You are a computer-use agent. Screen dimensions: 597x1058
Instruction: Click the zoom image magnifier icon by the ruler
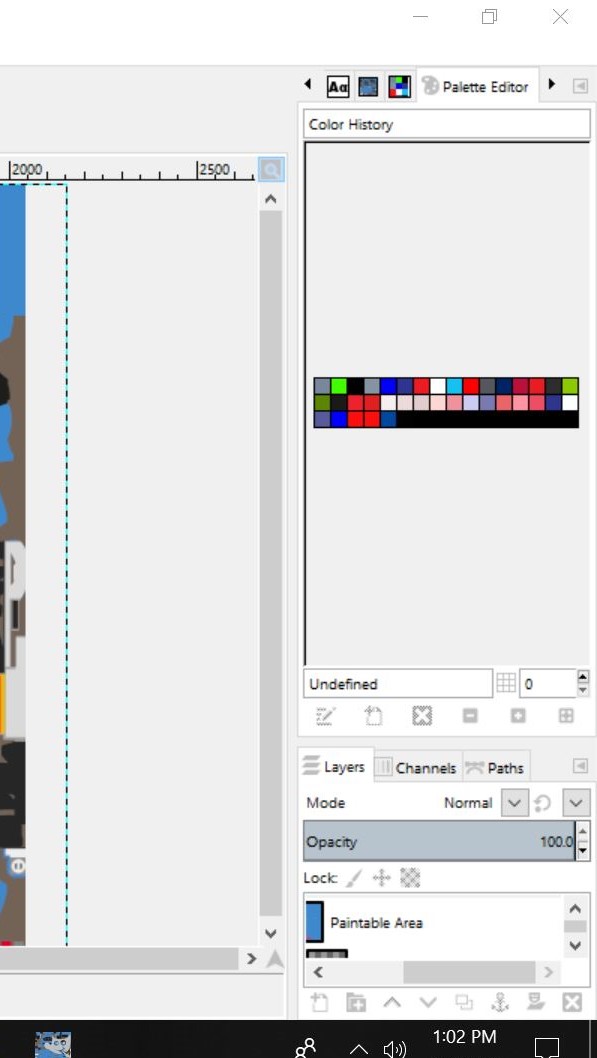[x=271, y=169]
